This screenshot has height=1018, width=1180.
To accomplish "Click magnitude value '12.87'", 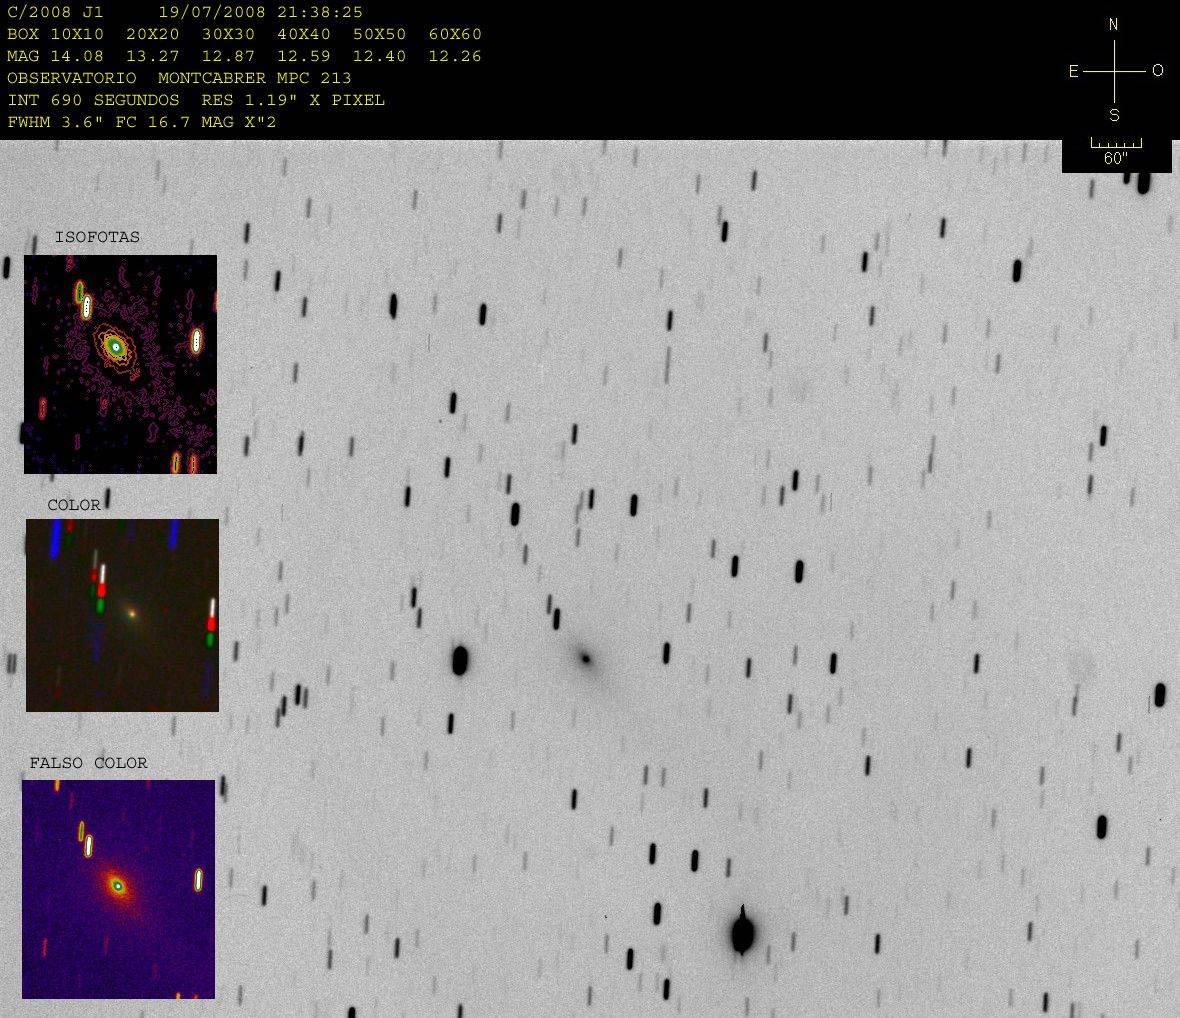I will pyautogui.click(x=228, y=56).
